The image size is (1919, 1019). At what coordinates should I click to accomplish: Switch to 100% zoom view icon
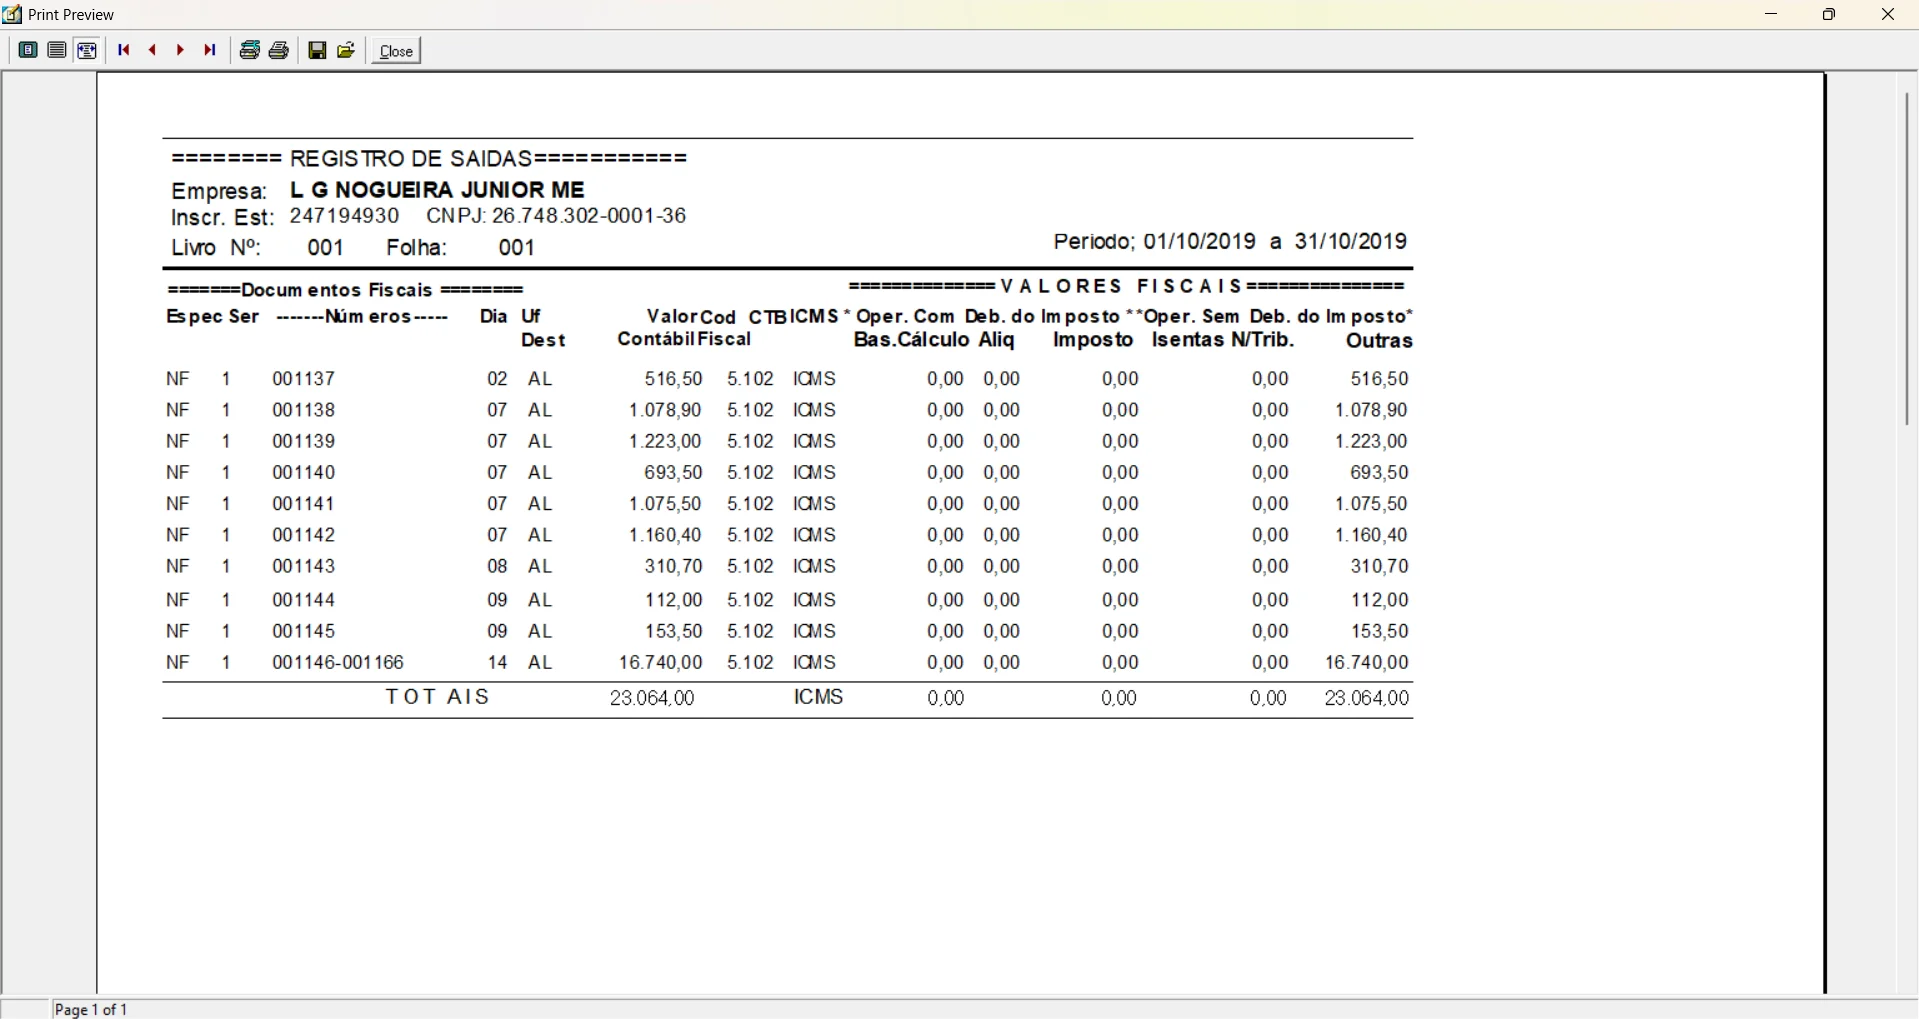(57, 51)
